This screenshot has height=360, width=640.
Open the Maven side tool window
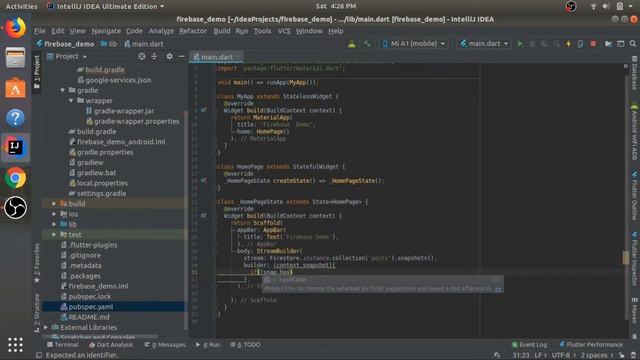[x=634, y=311]
